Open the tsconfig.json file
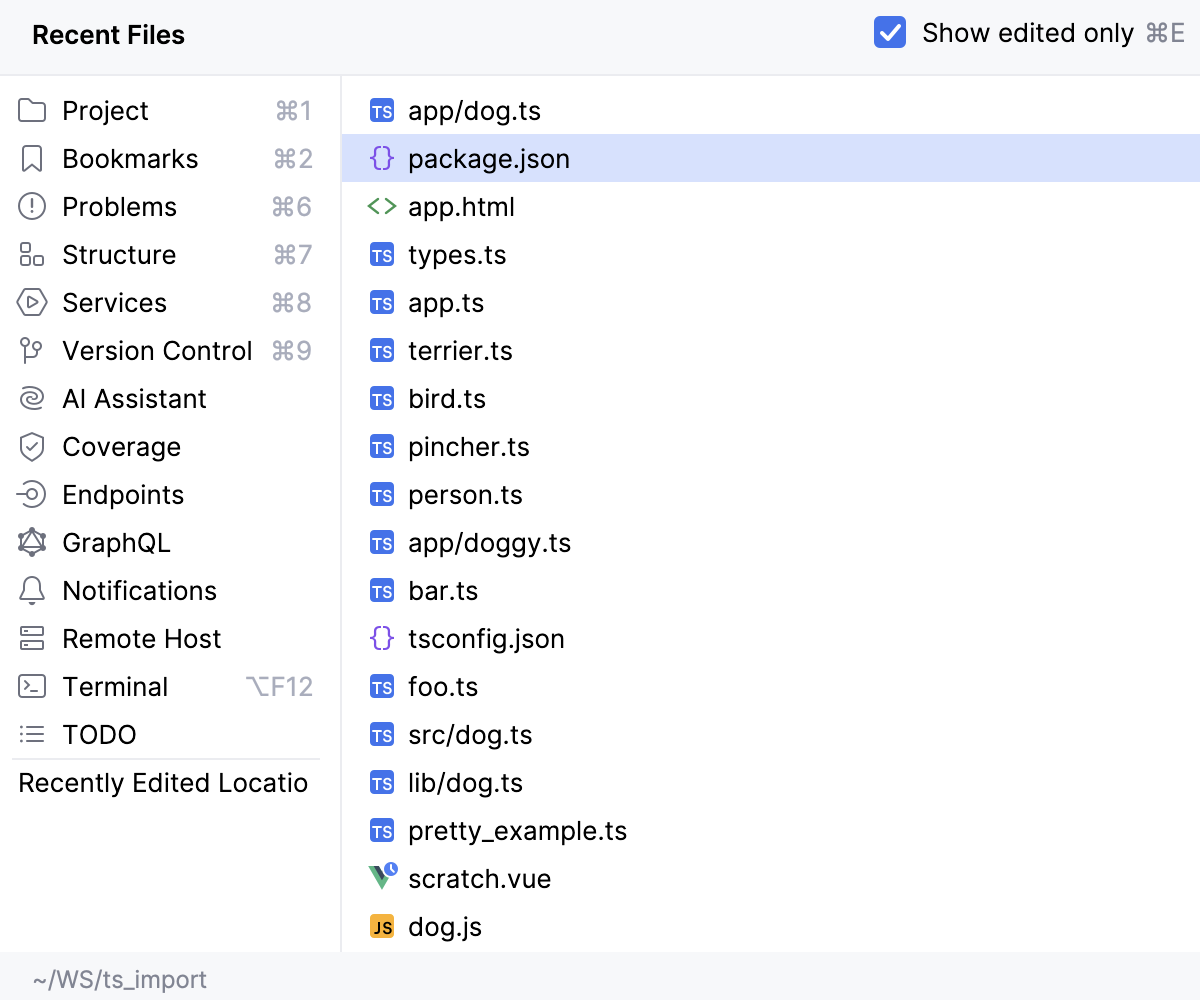 (486, 638)
